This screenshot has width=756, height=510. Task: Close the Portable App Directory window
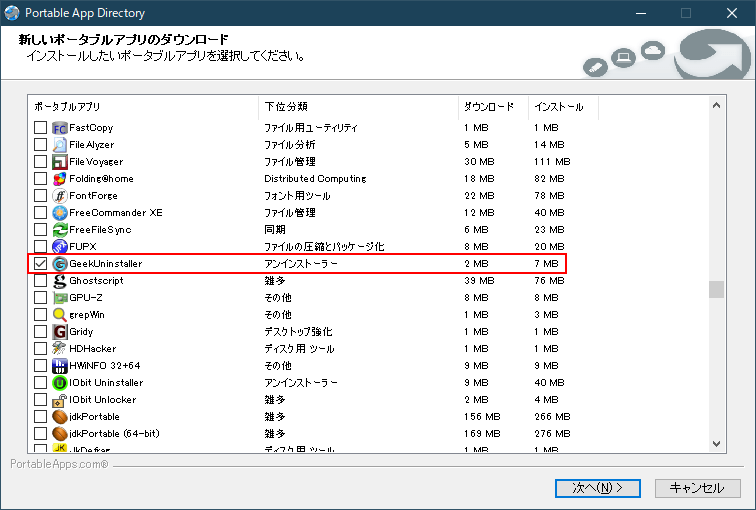[x=732, y=13]
